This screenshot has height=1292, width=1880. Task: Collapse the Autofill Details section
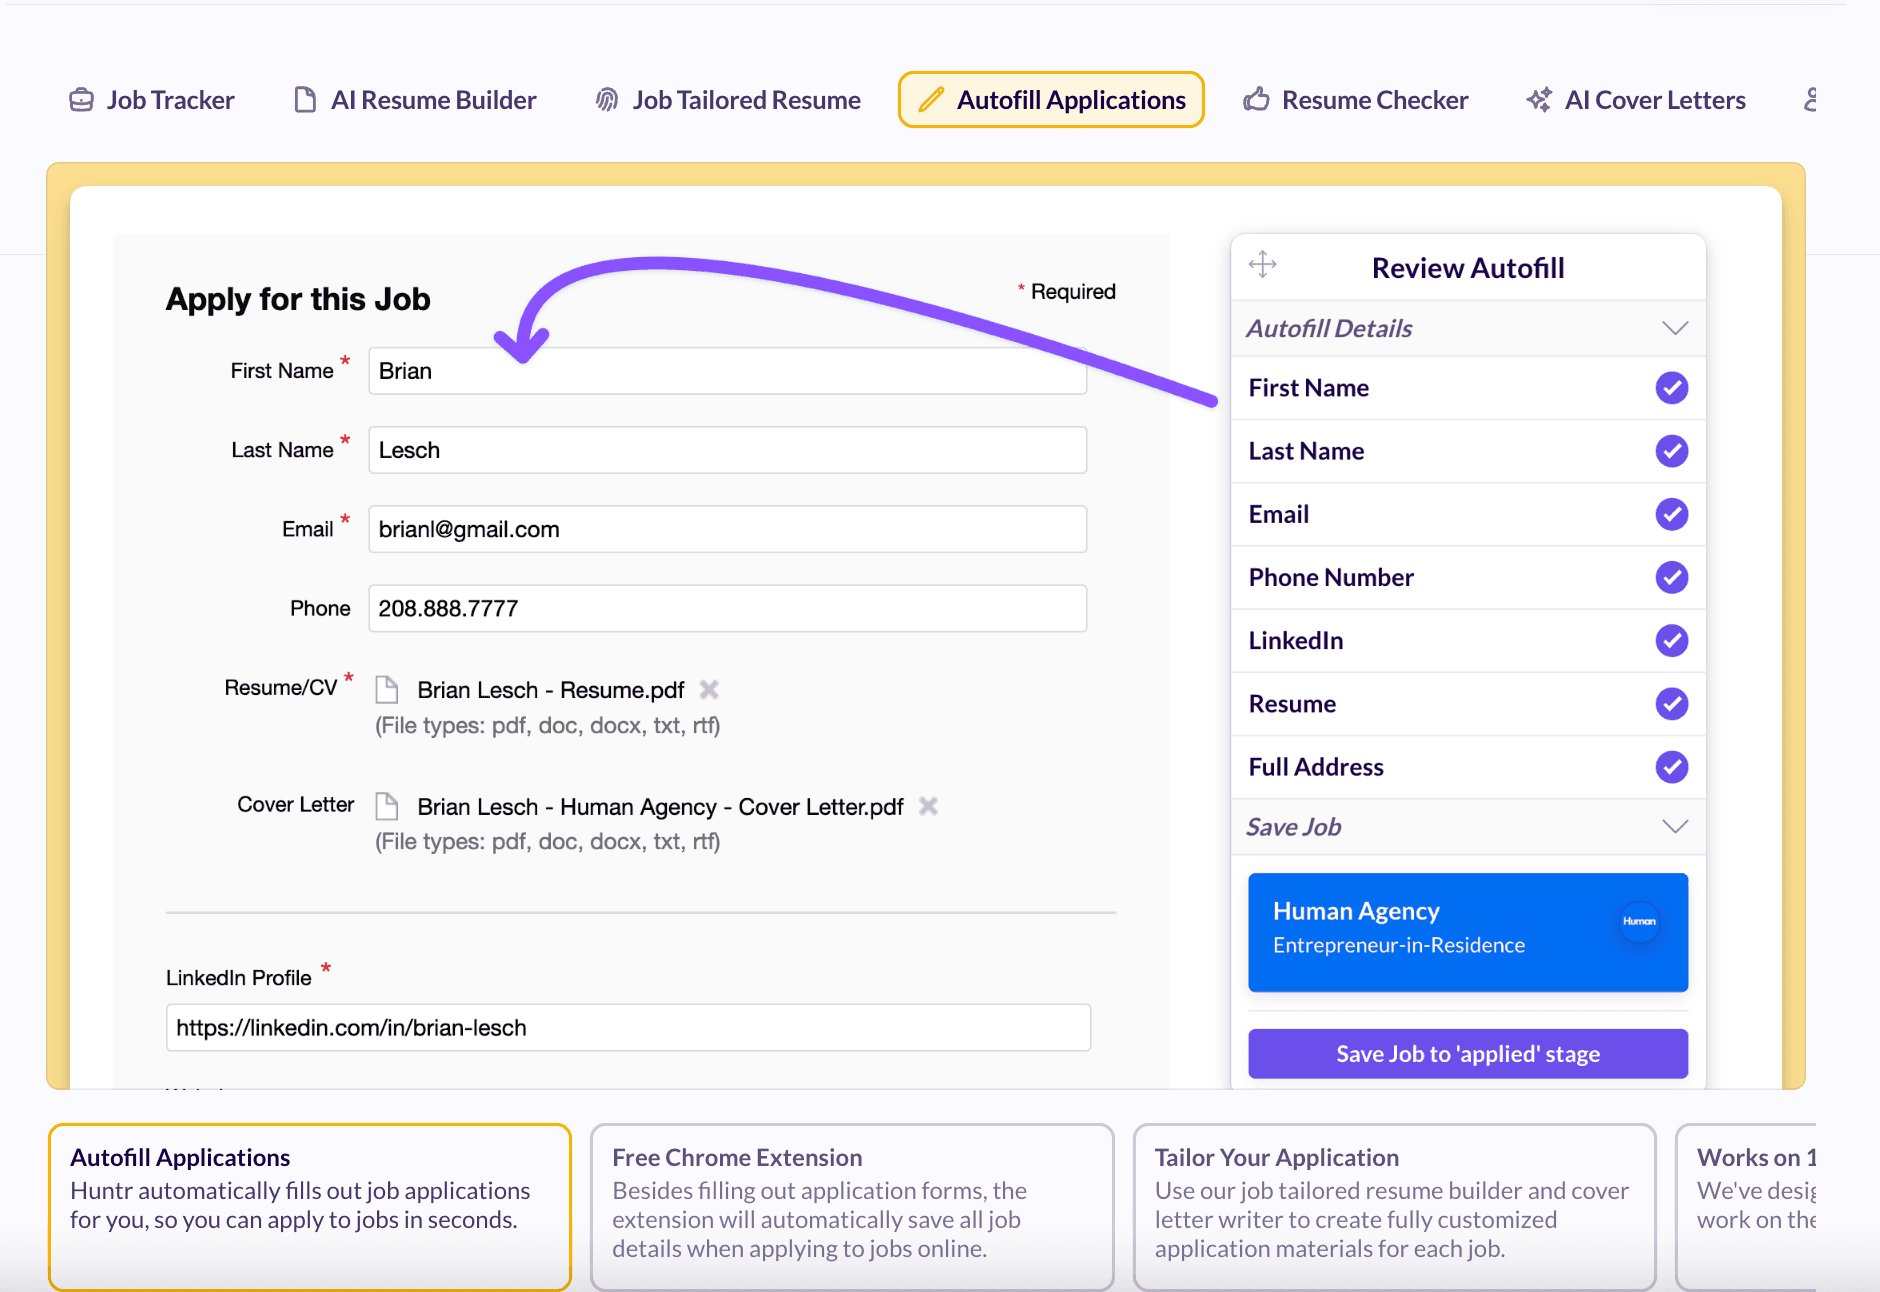[x=1674, y=328]
